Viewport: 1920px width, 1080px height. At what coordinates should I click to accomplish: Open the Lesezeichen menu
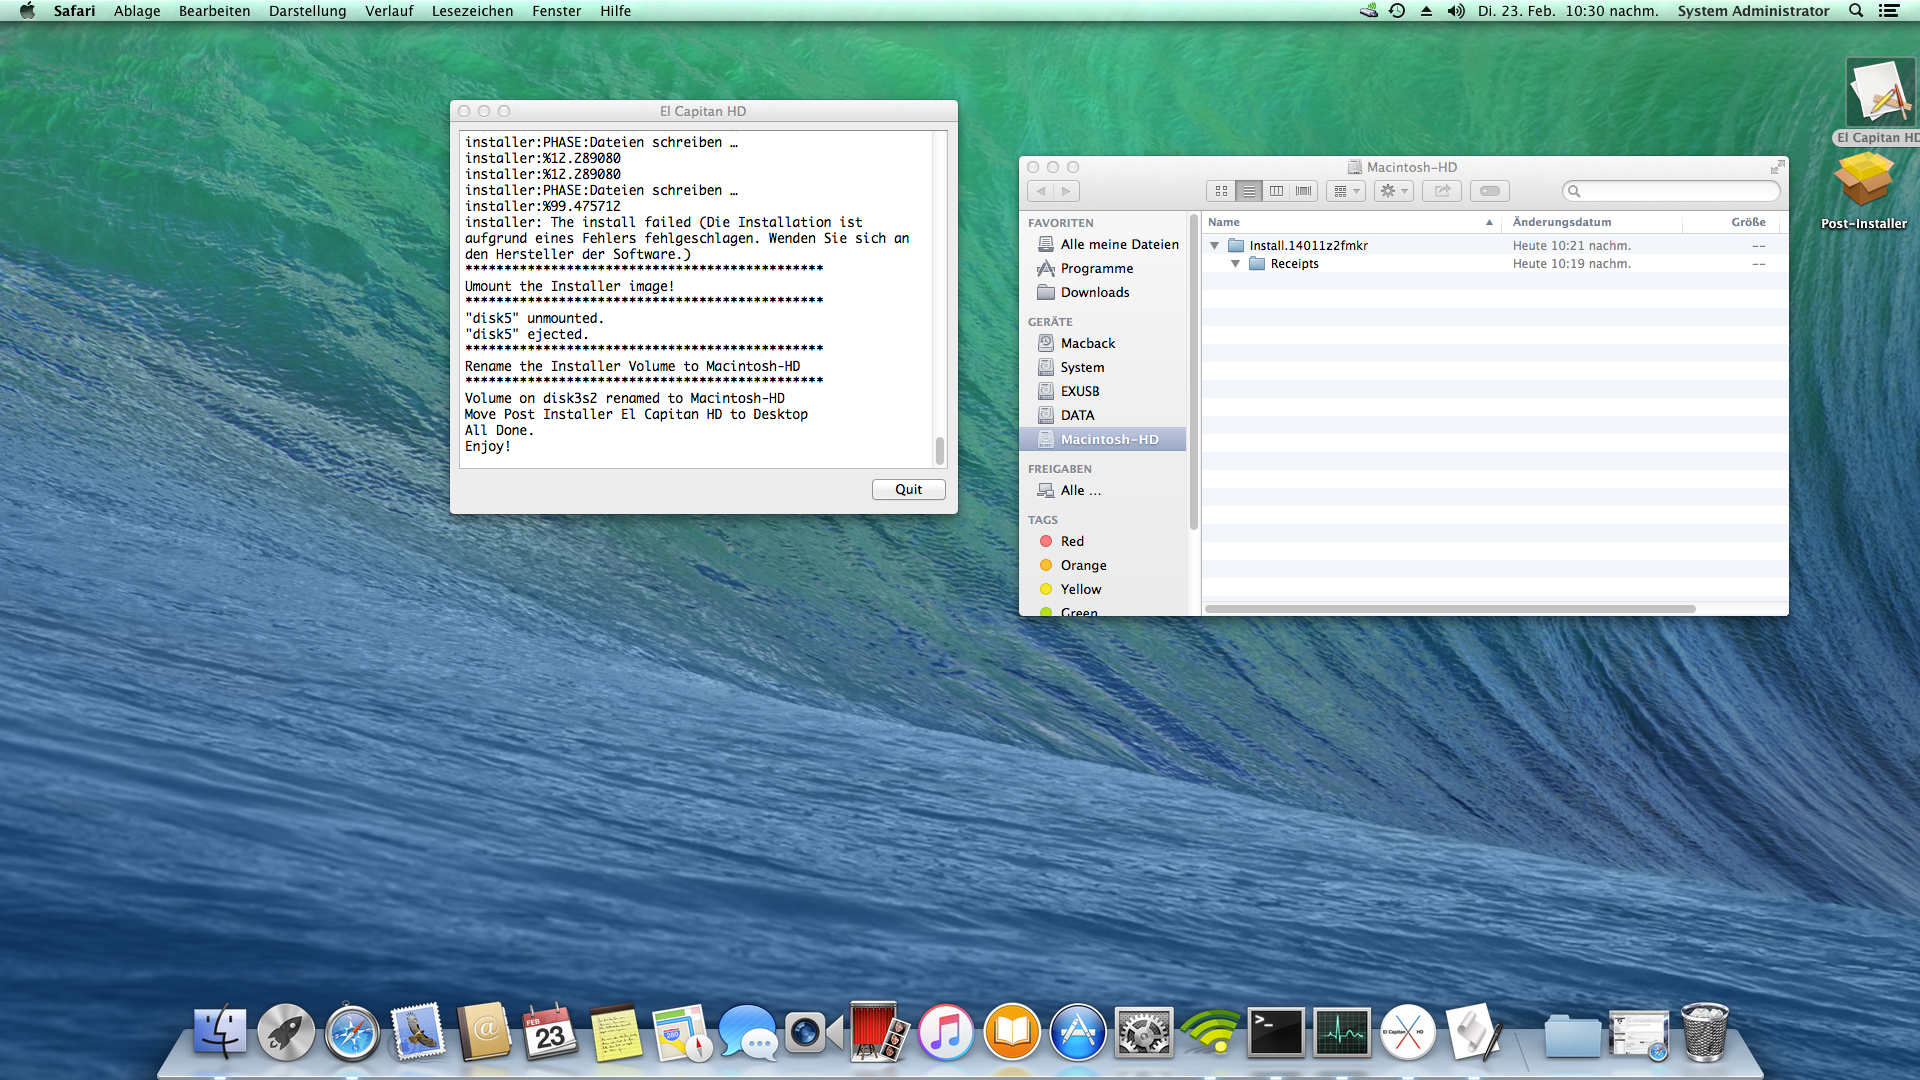[472, 11]
